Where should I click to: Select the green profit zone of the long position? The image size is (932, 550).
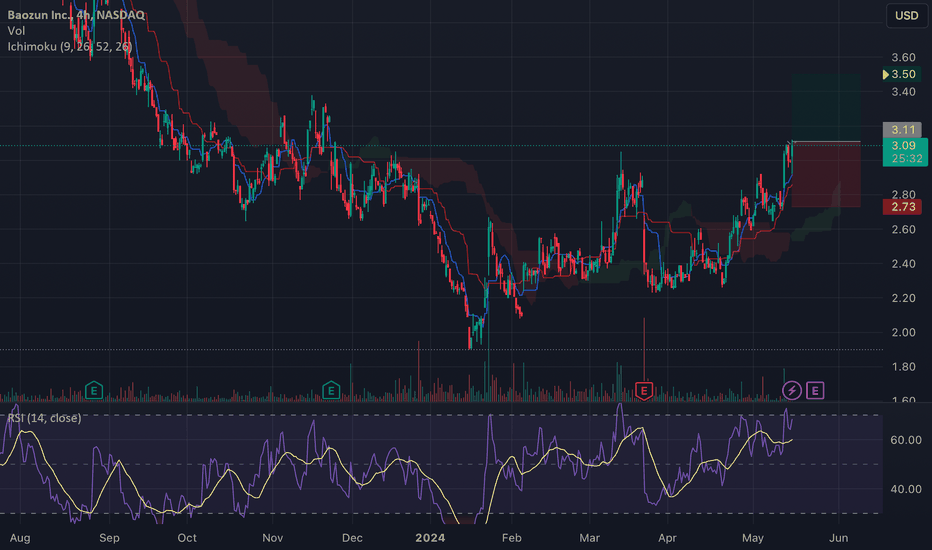point(826,108)
